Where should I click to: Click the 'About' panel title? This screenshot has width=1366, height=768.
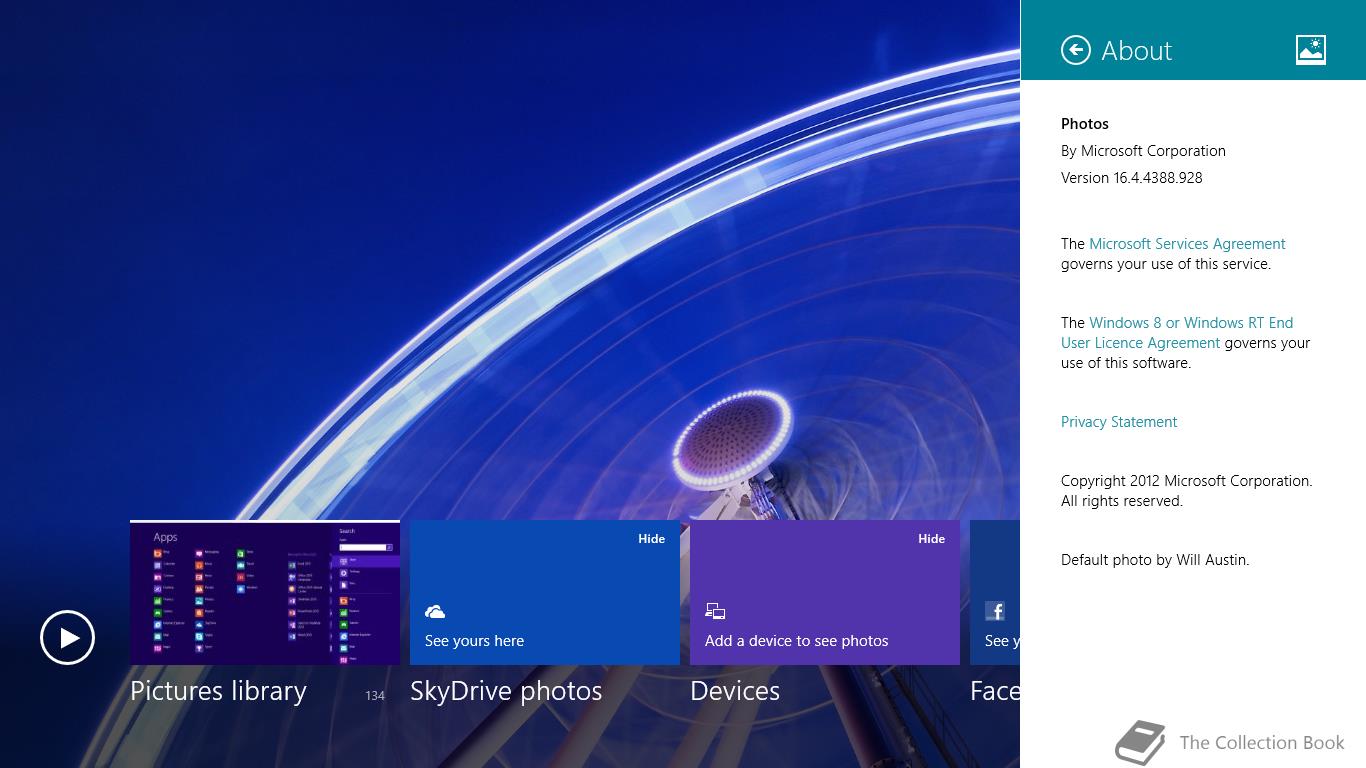1136,51
